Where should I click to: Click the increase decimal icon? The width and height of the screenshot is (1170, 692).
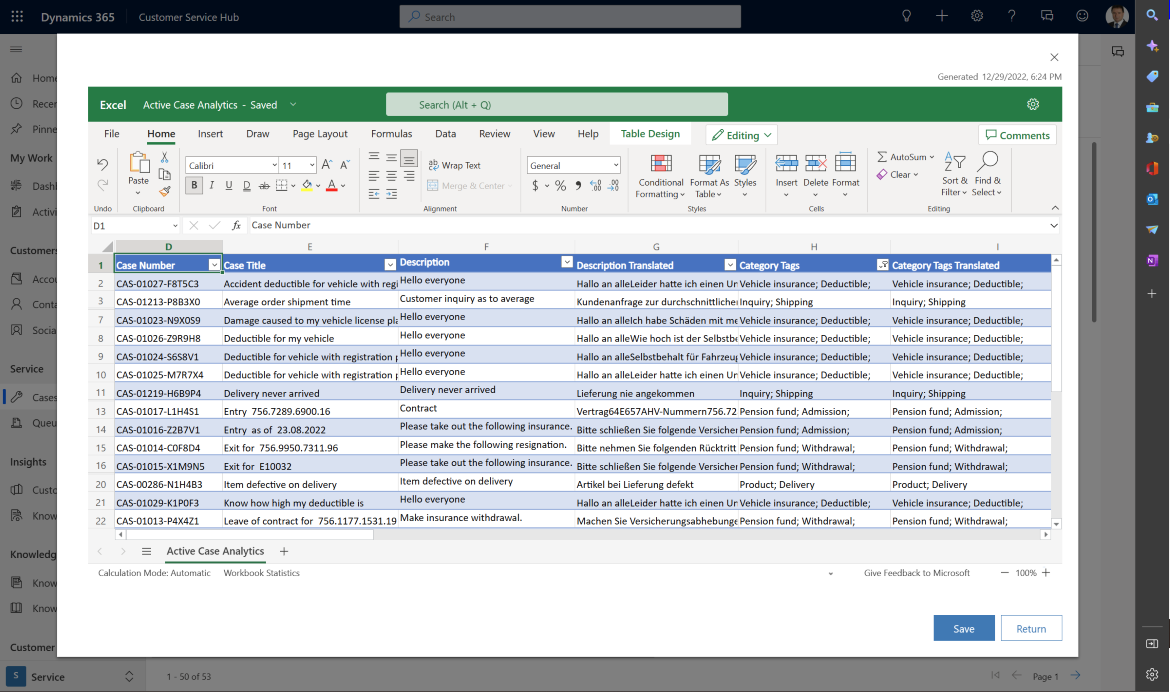(595, 186)
